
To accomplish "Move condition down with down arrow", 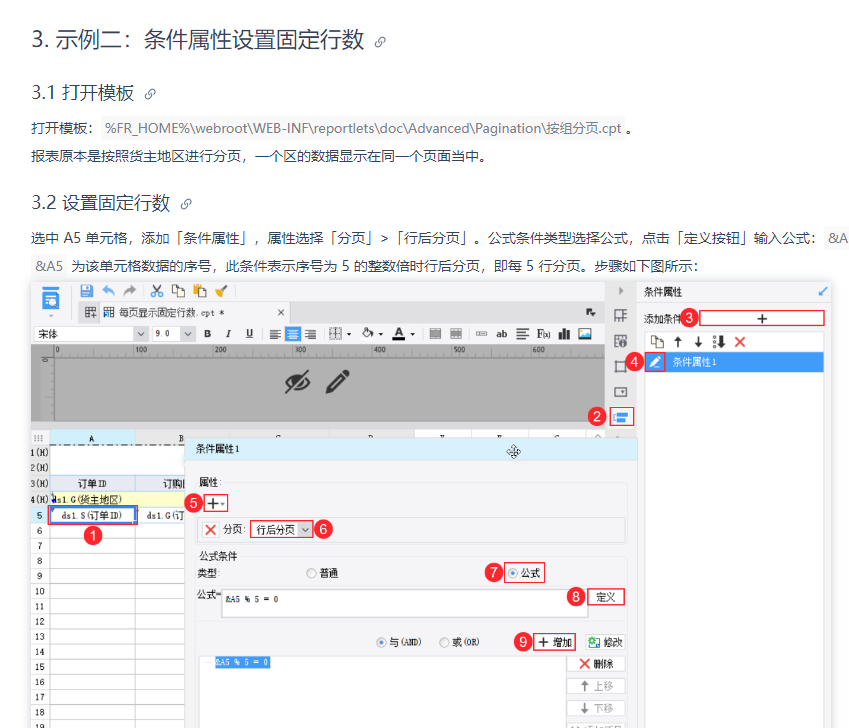I will pyautogui.click(x=698, y=342).
